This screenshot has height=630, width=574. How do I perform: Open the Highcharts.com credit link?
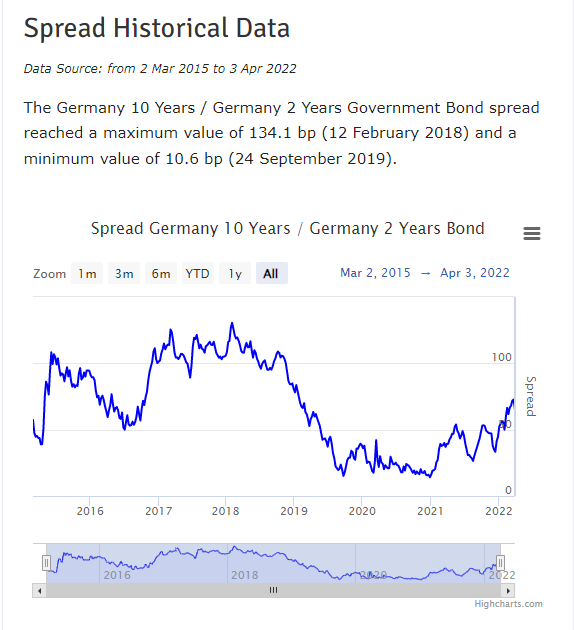tap(508, 604)
